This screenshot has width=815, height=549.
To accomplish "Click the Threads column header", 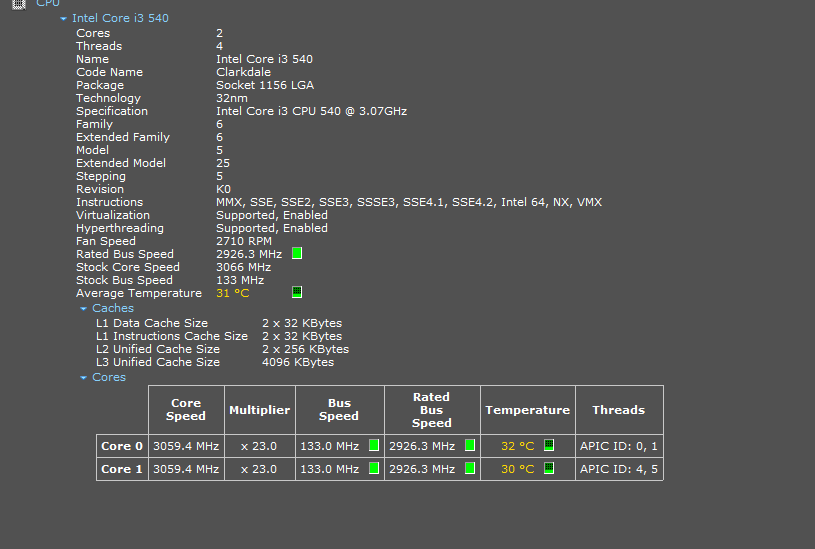I will click(619, 410).
